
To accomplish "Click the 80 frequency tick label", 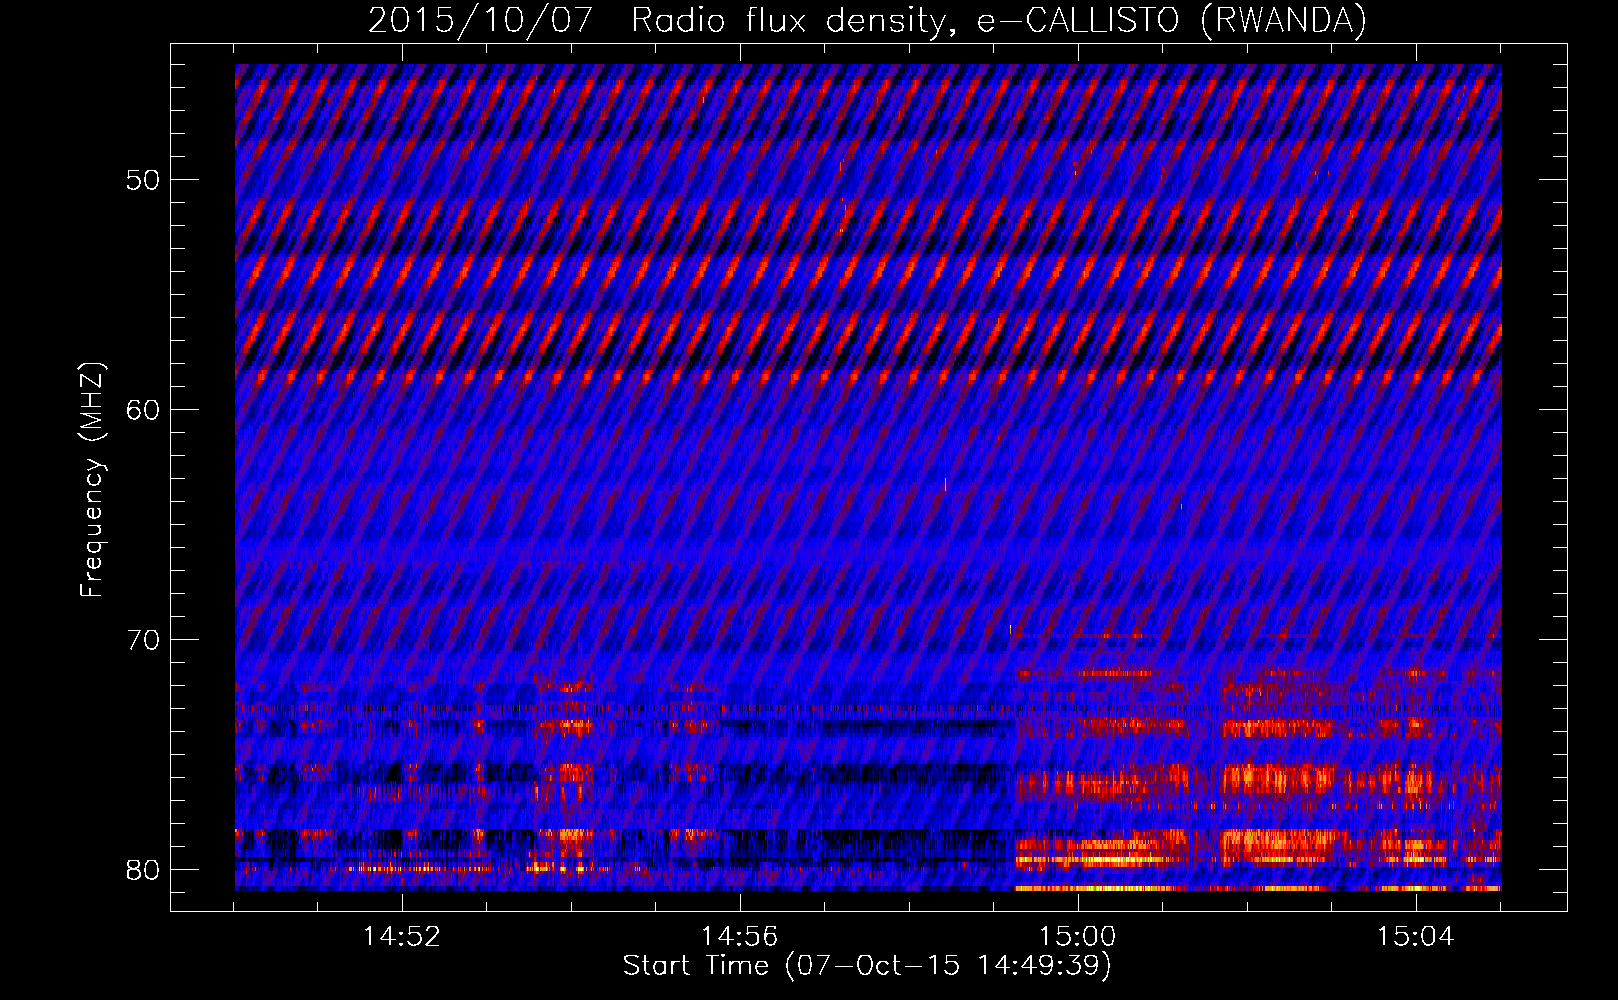I will (143, 870).
